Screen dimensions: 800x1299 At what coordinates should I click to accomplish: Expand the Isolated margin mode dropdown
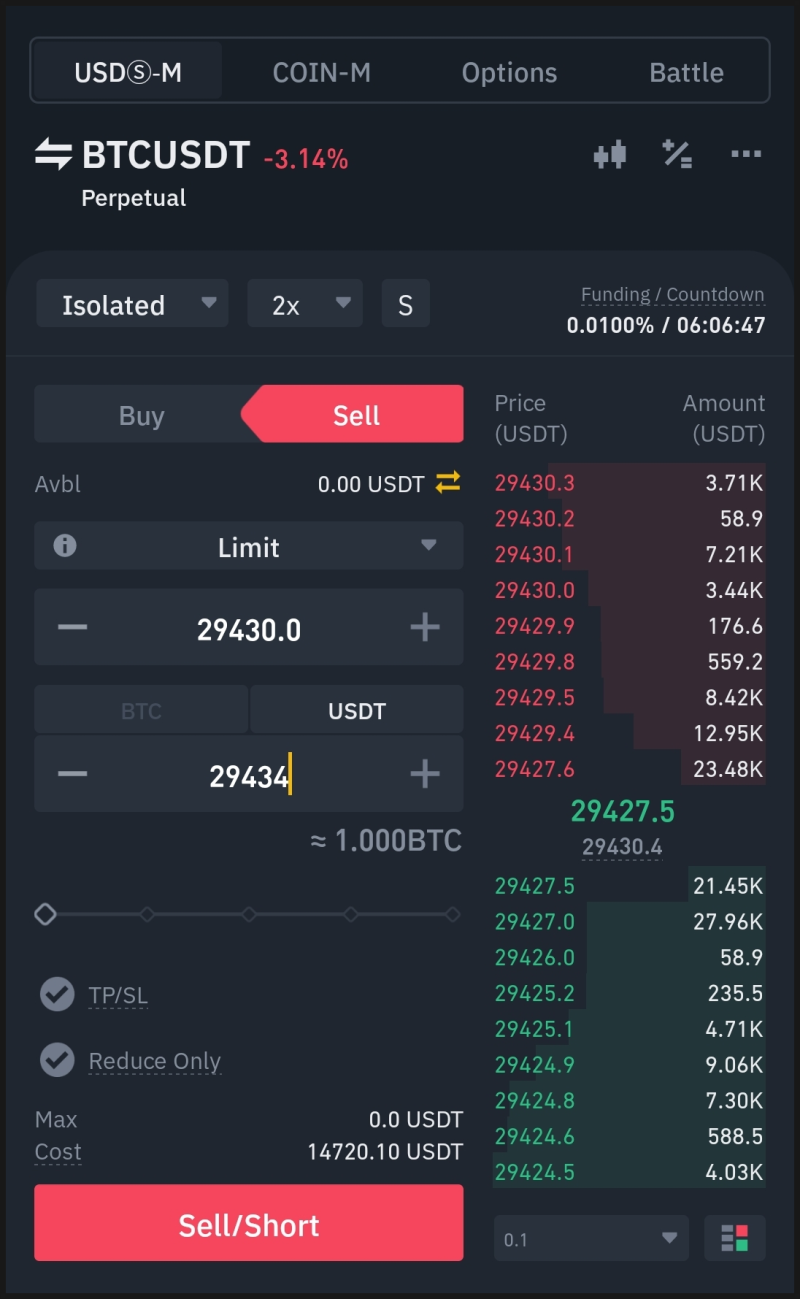(132, 304)
